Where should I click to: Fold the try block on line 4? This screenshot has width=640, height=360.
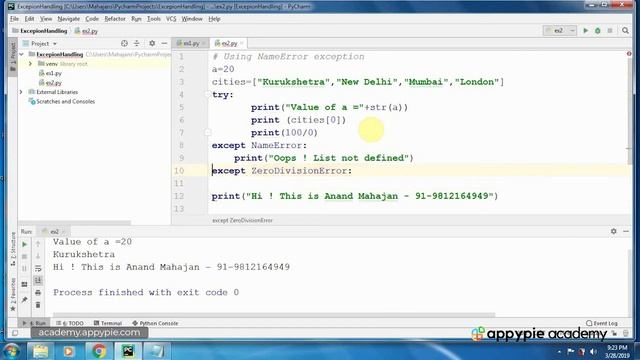[207, 95]
